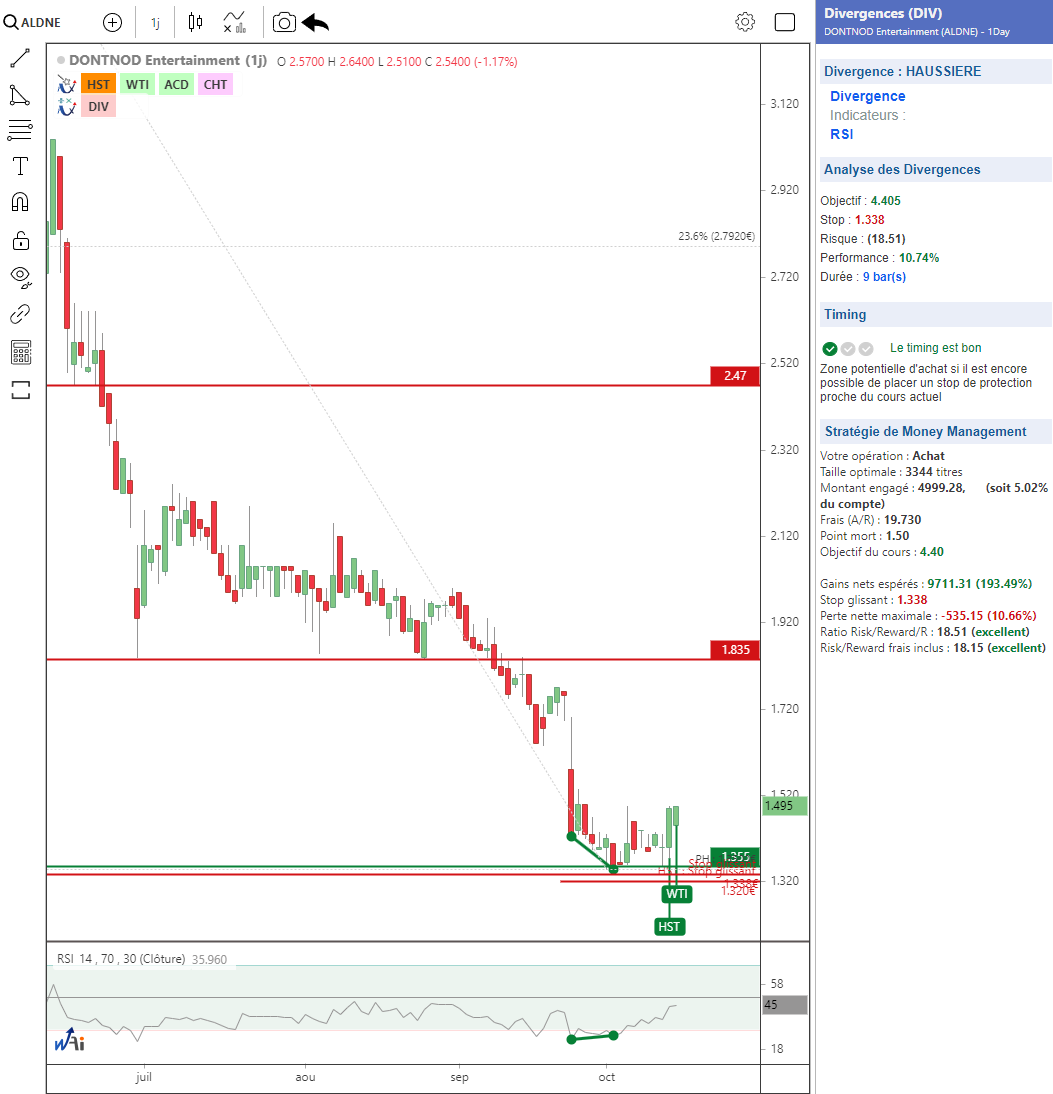Click the green timing checkmark icon

[830, 349]
